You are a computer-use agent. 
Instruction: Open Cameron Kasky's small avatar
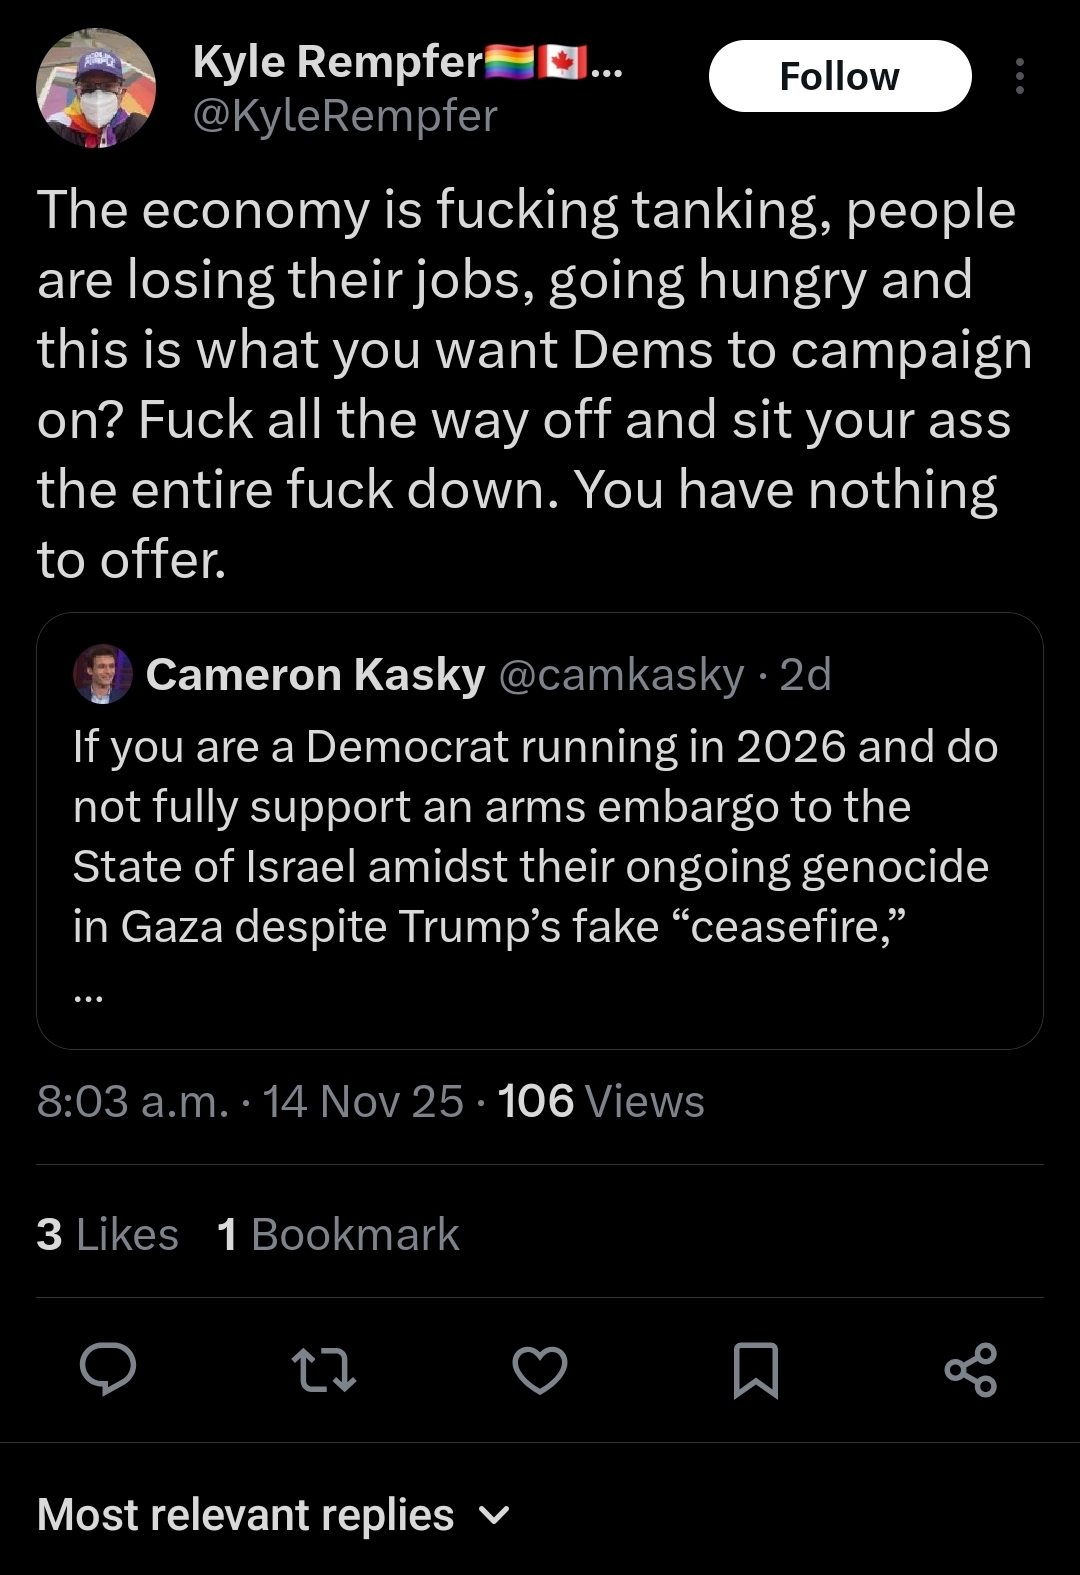coord(103,674)
